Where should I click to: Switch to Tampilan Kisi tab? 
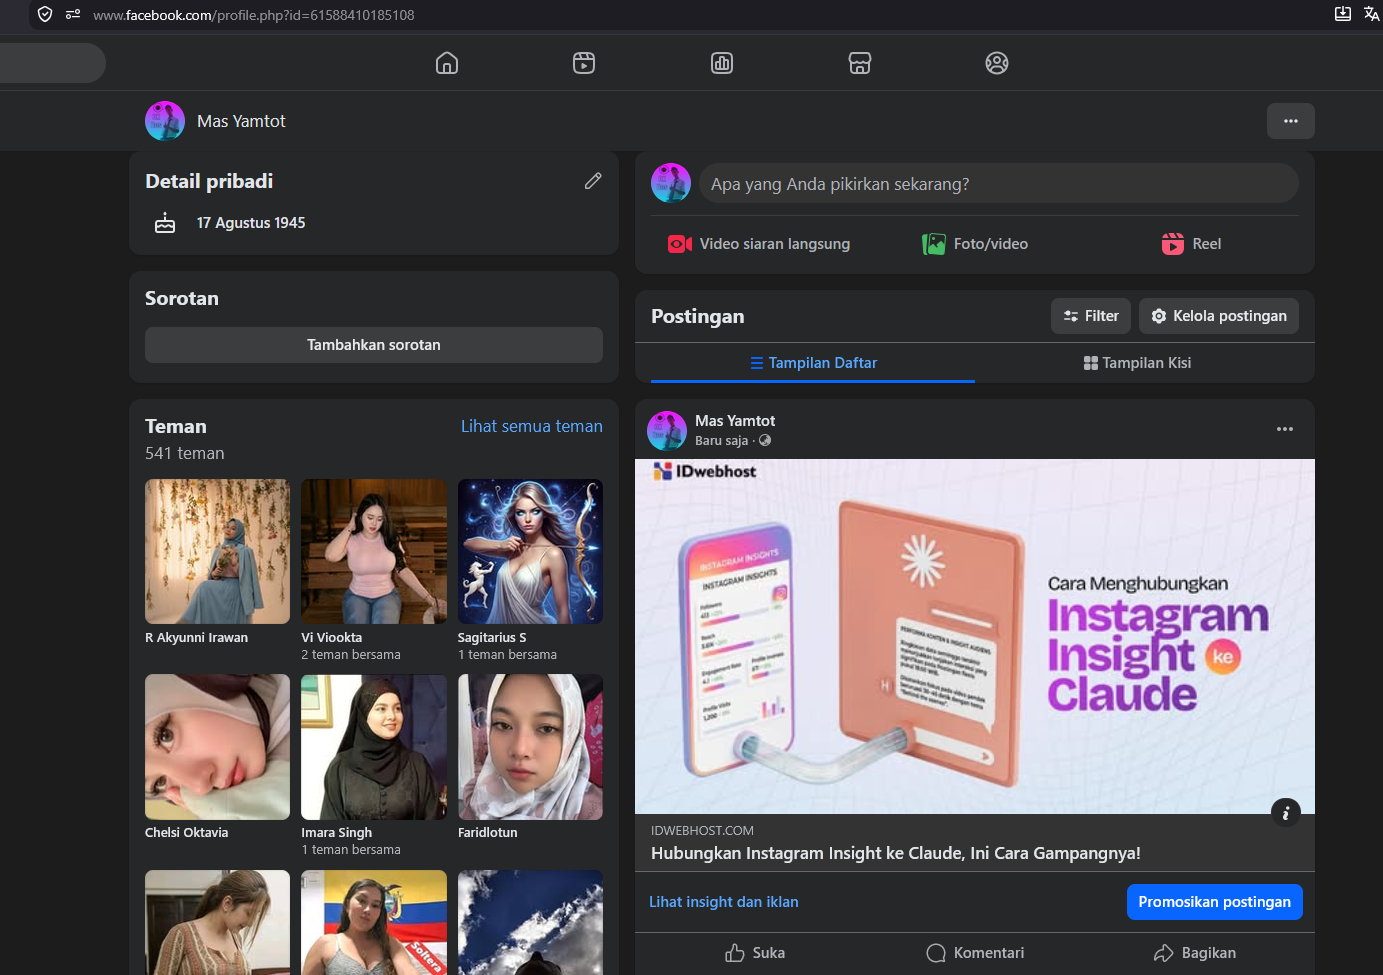click(1137, 363)
